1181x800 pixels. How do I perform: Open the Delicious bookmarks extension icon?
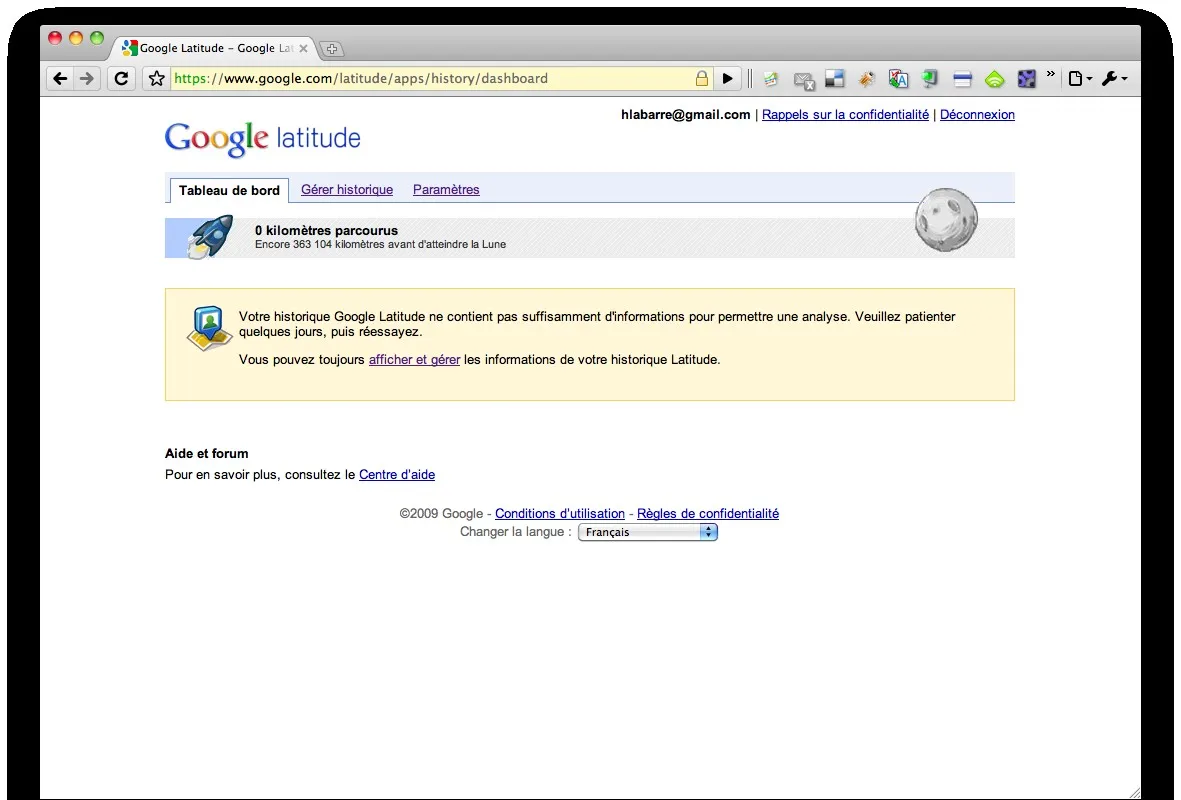(835, 78)
